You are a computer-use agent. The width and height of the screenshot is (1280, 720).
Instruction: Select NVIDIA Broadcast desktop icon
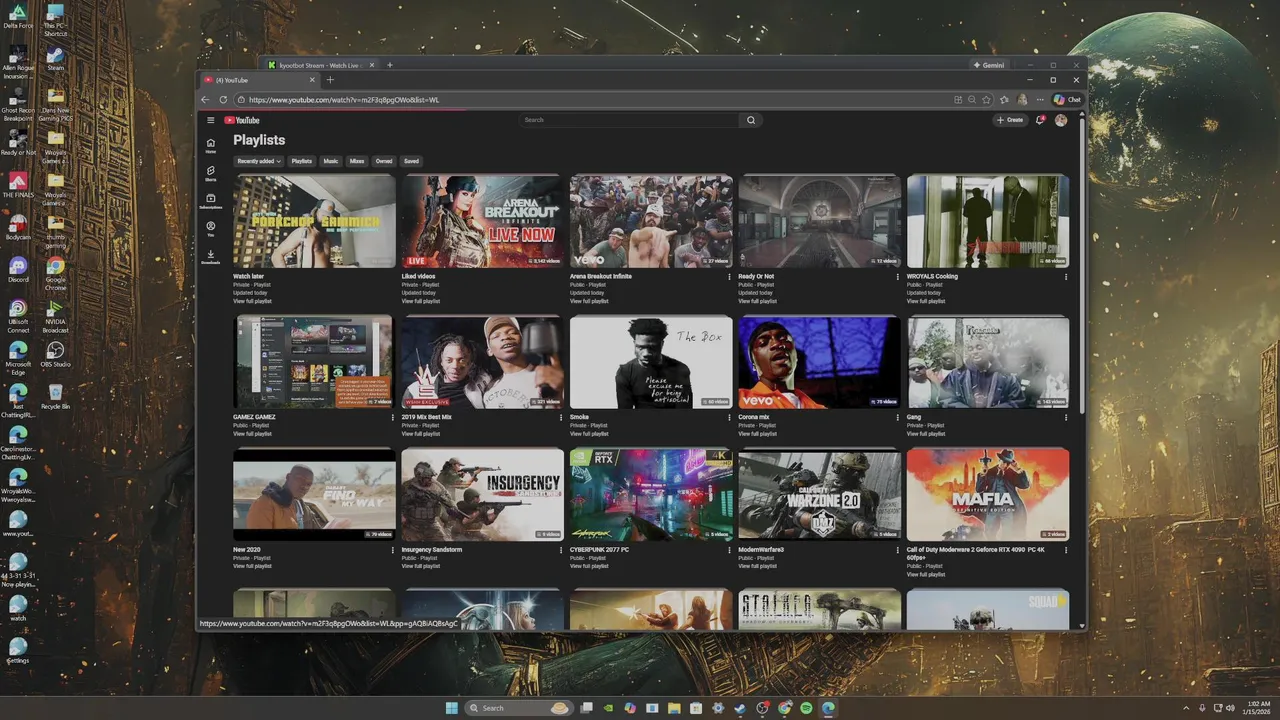click(x=56, y=316)
